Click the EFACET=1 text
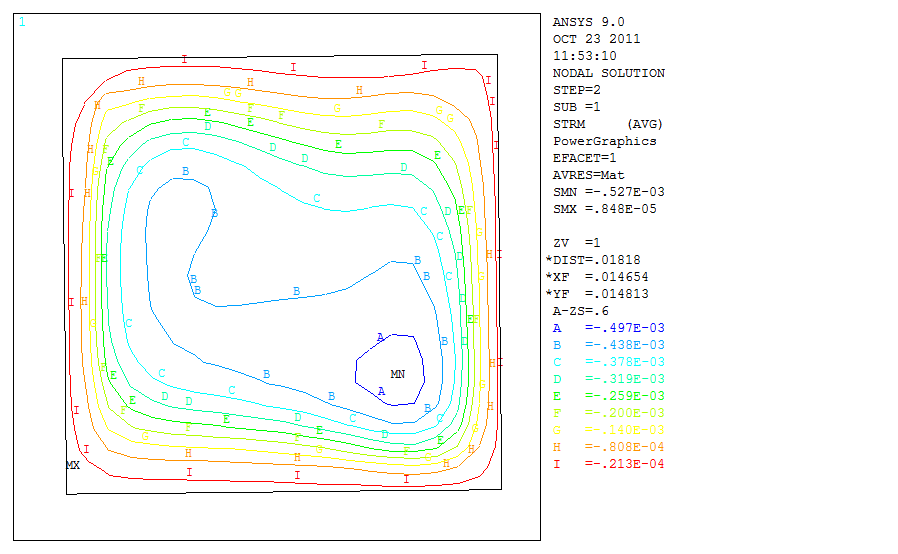 tap(584, 158)
